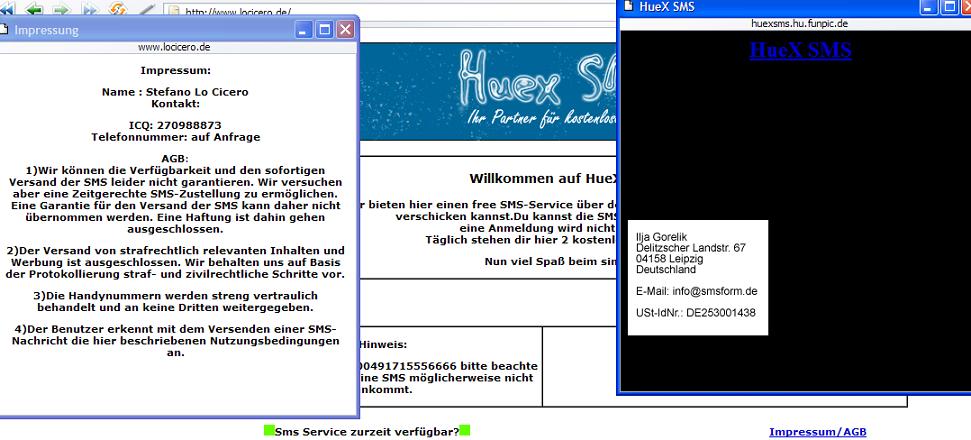Click AGB paragraph 4 about Nutzungsbedingungen
The image size is (971, 440).
[x=175, y=340]
